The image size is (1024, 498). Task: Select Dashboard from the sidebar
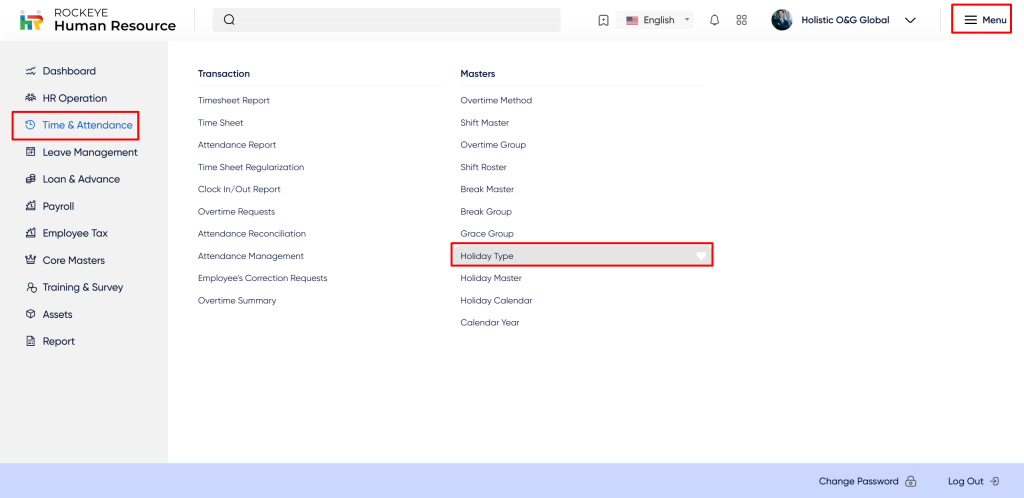pos(69,71)
